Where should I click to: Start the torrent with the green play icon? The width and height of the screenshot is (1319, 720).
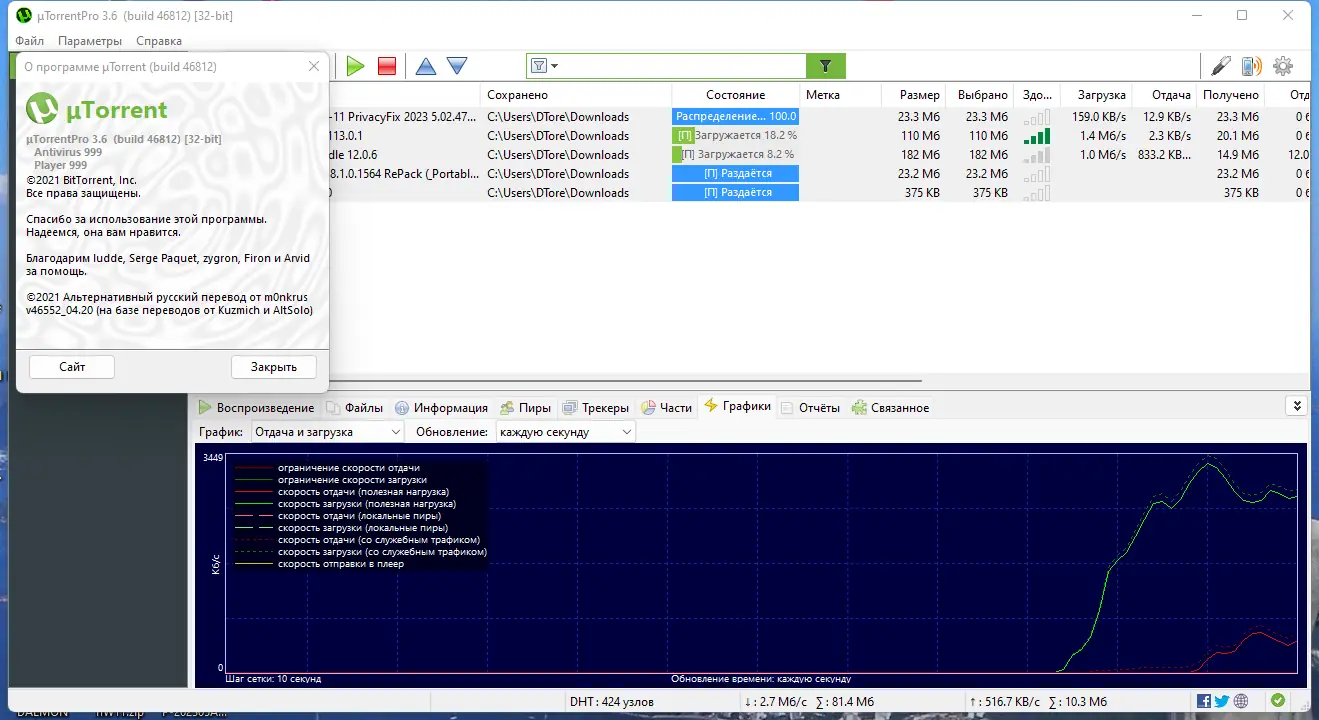[355, 66]
